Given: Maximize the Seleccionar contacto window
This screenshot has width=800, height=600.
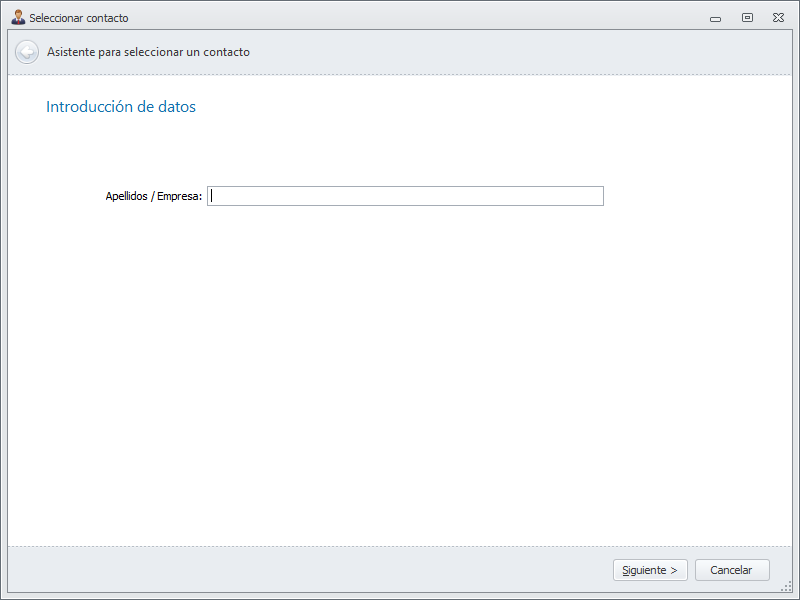Looking at the screenshot, I should [x=747, y=17].
